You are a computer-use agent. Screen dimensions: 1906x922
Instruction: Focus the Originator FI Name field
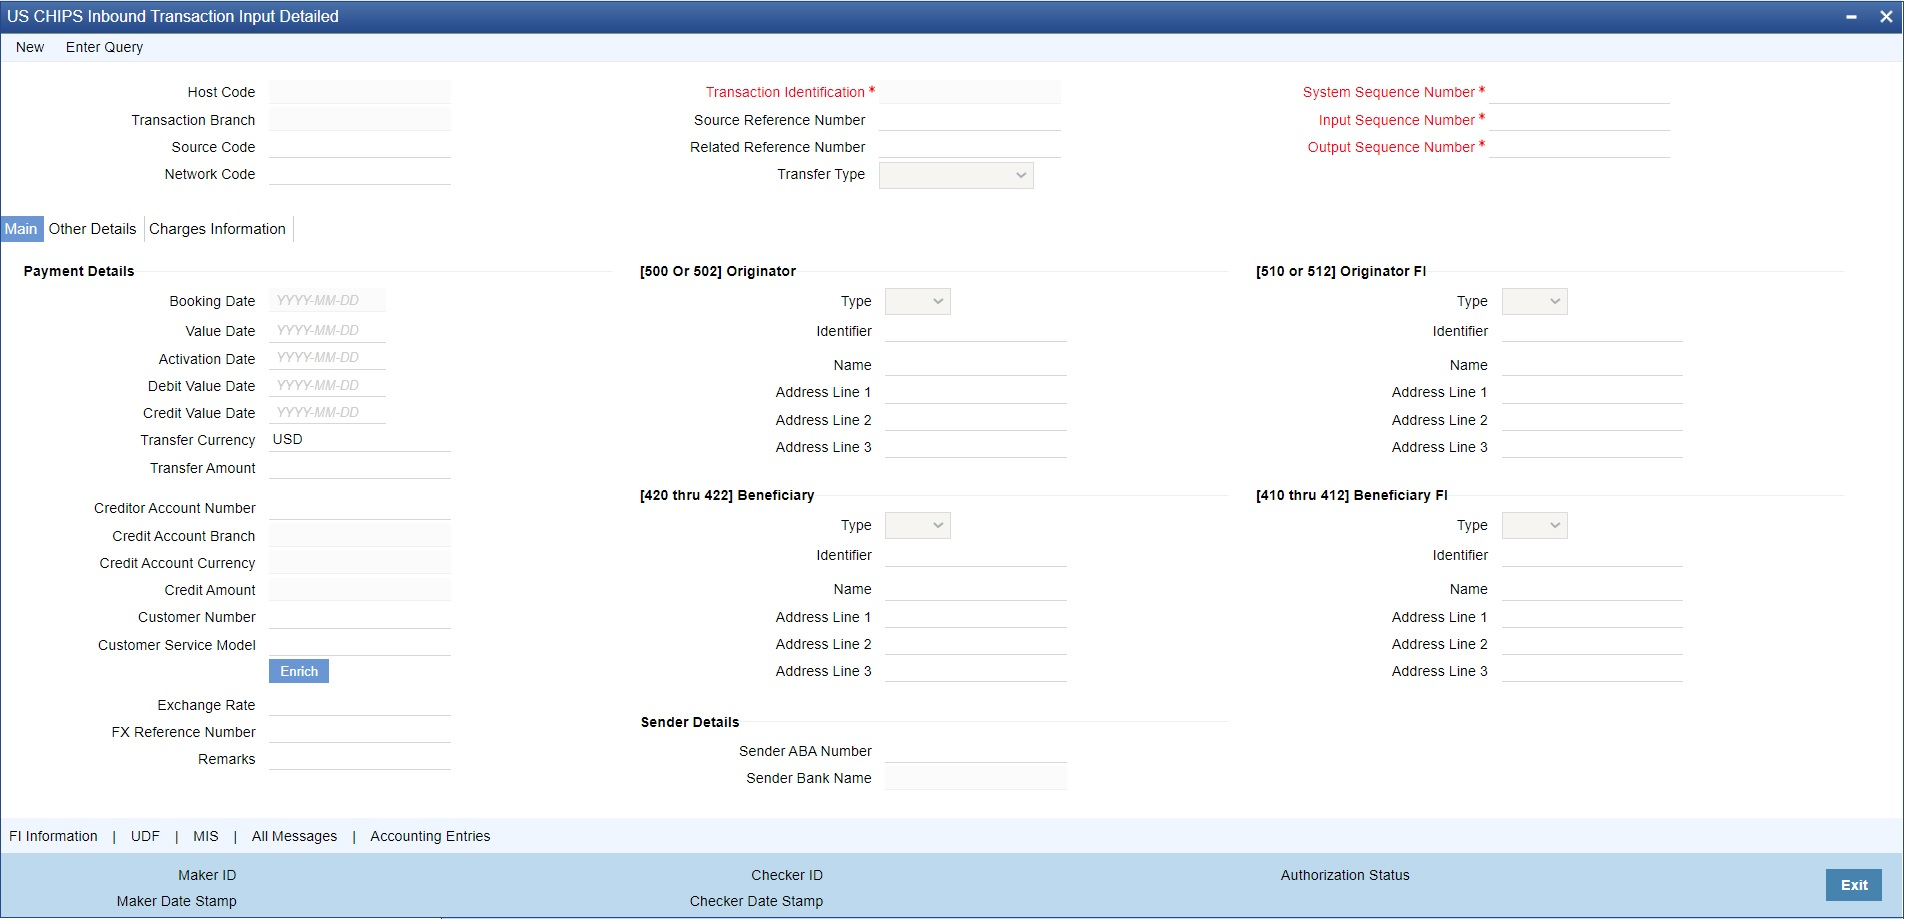(1592, 365)
